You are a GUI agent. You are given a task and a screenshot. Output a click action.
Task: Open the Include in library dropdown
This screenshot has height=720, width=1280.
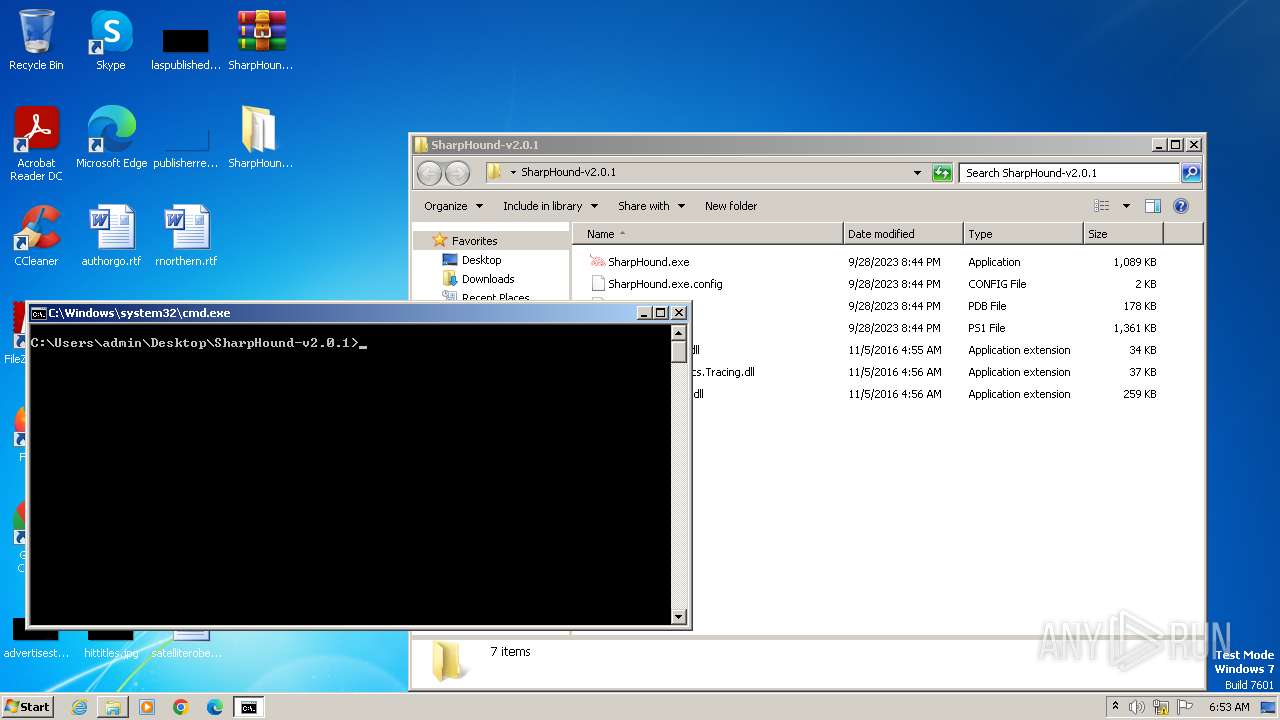[x=550, y=206]
